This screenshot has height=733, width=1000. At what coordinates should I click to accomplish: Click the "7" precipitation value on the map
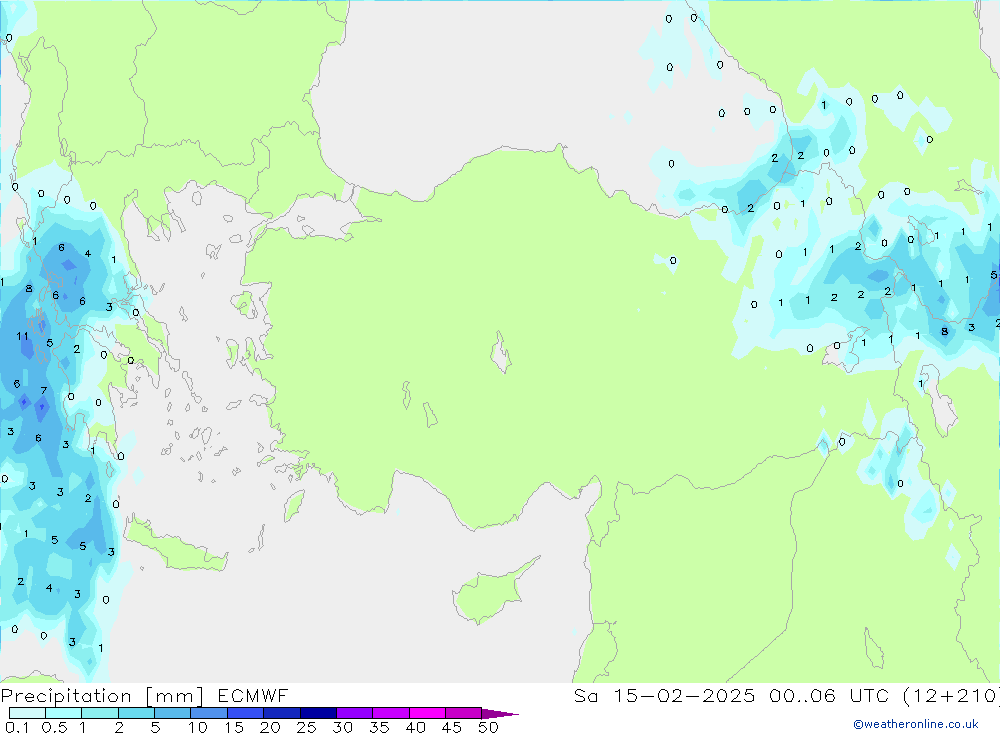[x=44, y=390]
